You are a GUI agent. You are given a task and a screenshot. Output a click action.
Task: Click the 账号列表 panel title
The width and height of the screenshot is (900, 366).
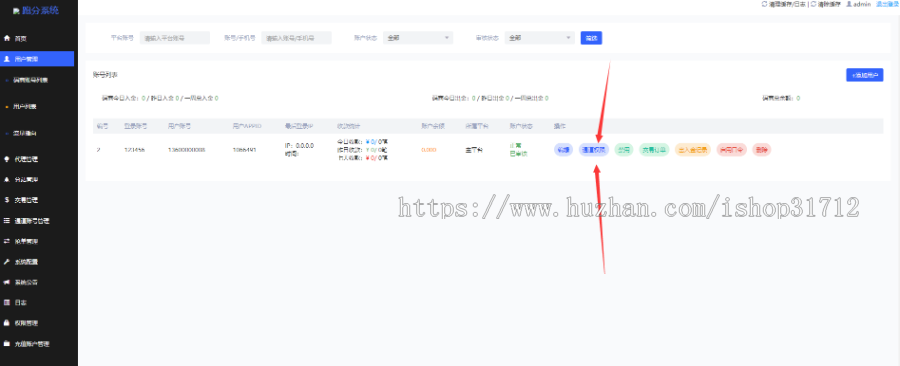tap(105, 75)
